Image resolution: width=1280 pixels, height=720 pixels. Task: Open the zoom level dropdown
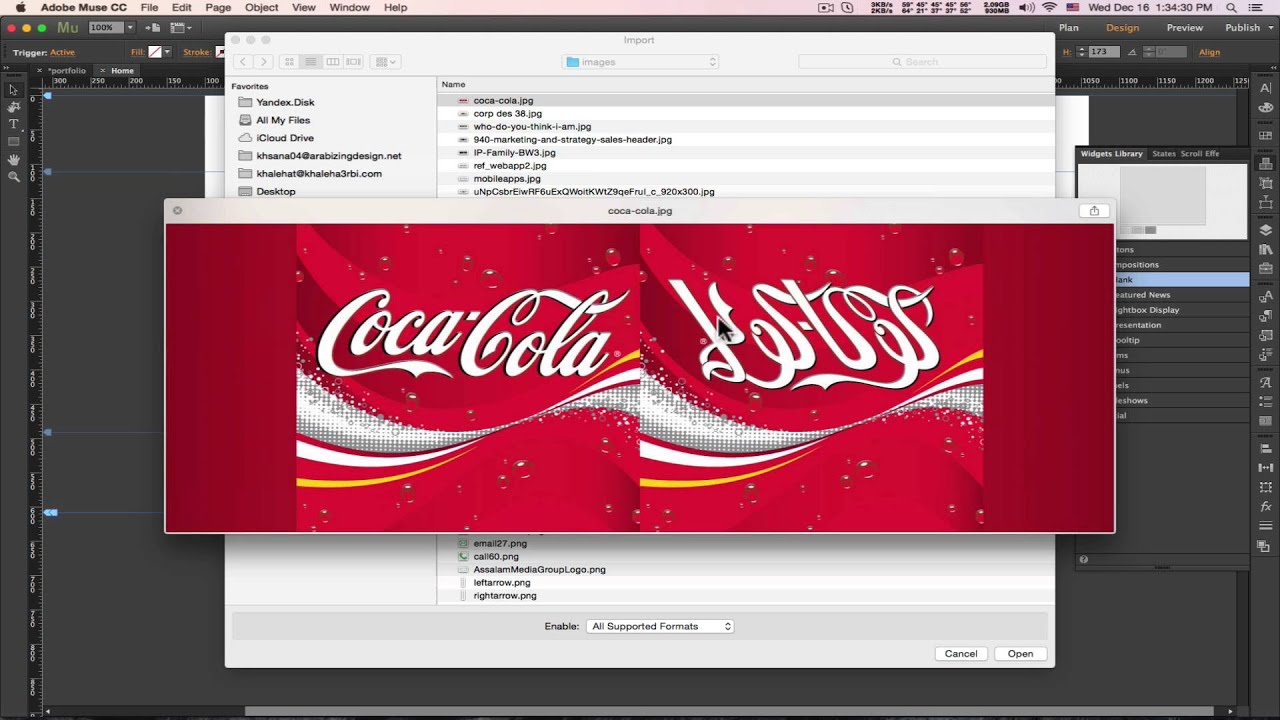pyautogui.click(x=130, y=28)
